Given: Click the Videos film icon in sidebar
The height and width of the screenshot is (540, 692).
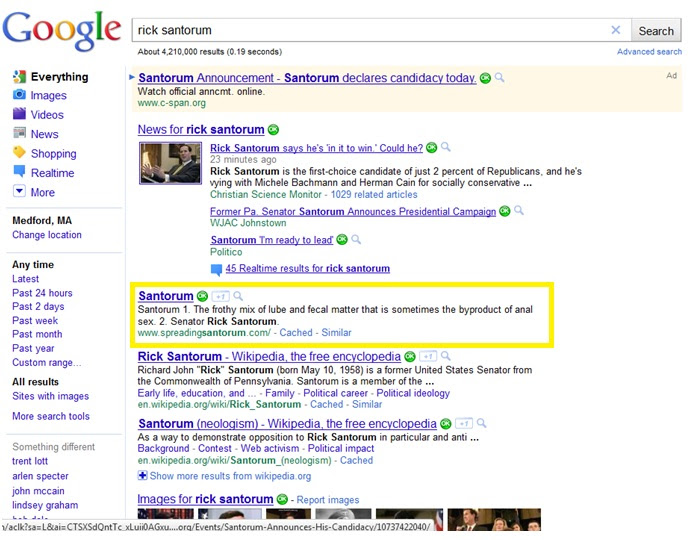Looking at the screenshot, I should click(19, 114).
